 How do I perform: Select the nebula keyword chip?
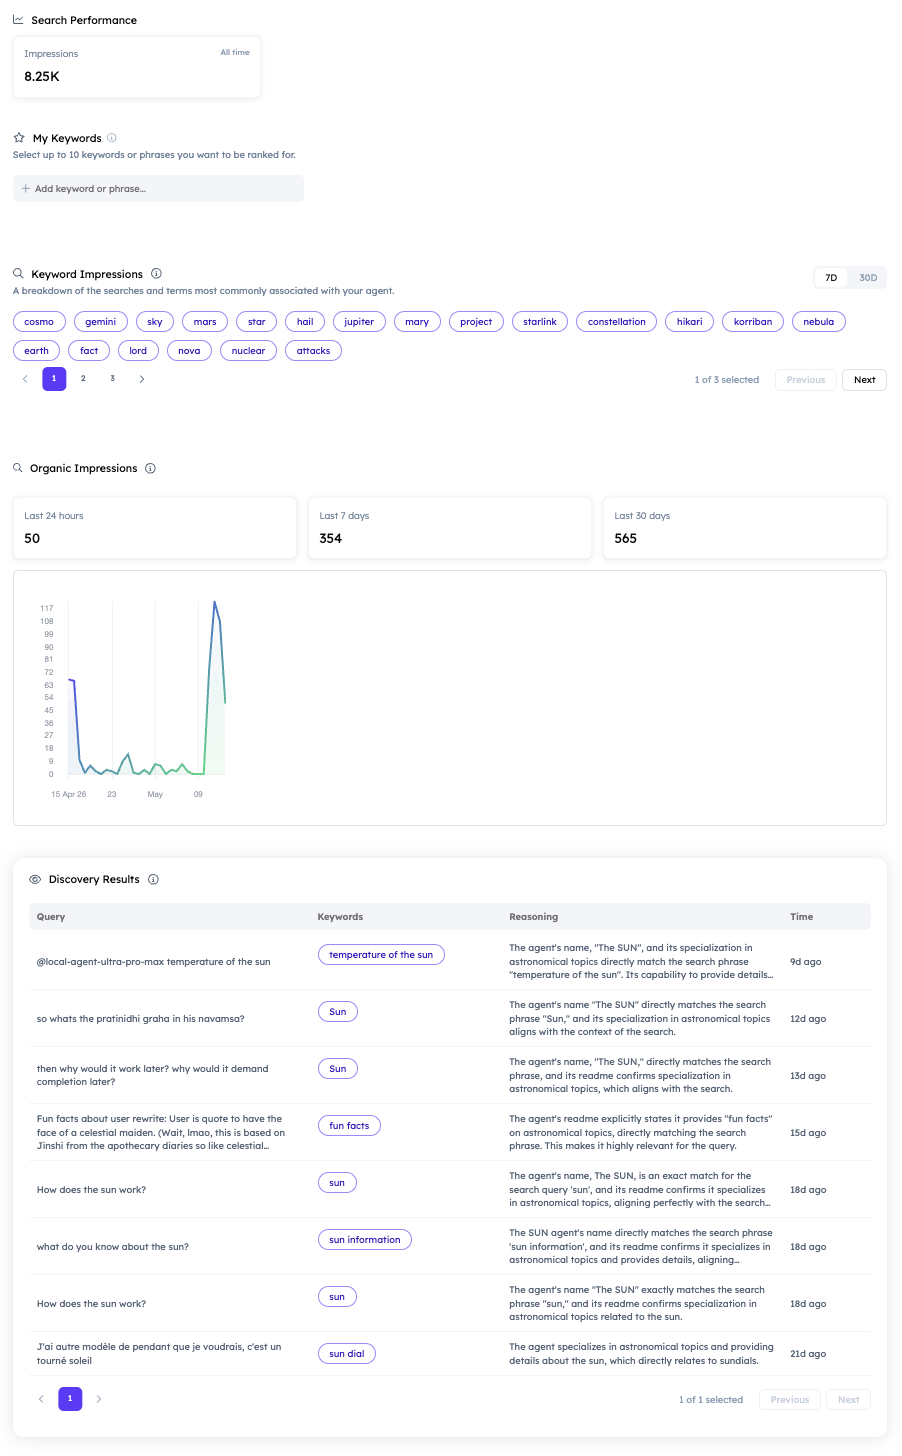(x=819, y=322)
